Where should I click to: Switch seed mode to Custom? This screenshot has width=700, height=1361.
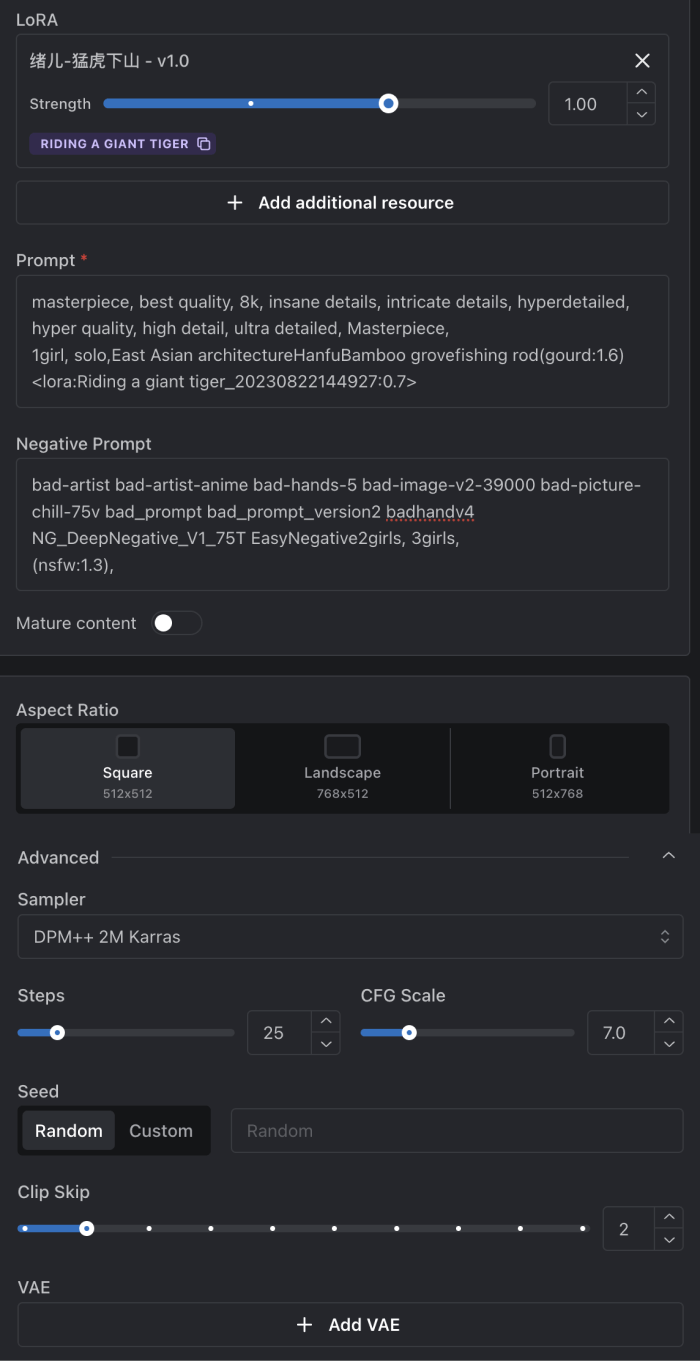[161, 1131]
